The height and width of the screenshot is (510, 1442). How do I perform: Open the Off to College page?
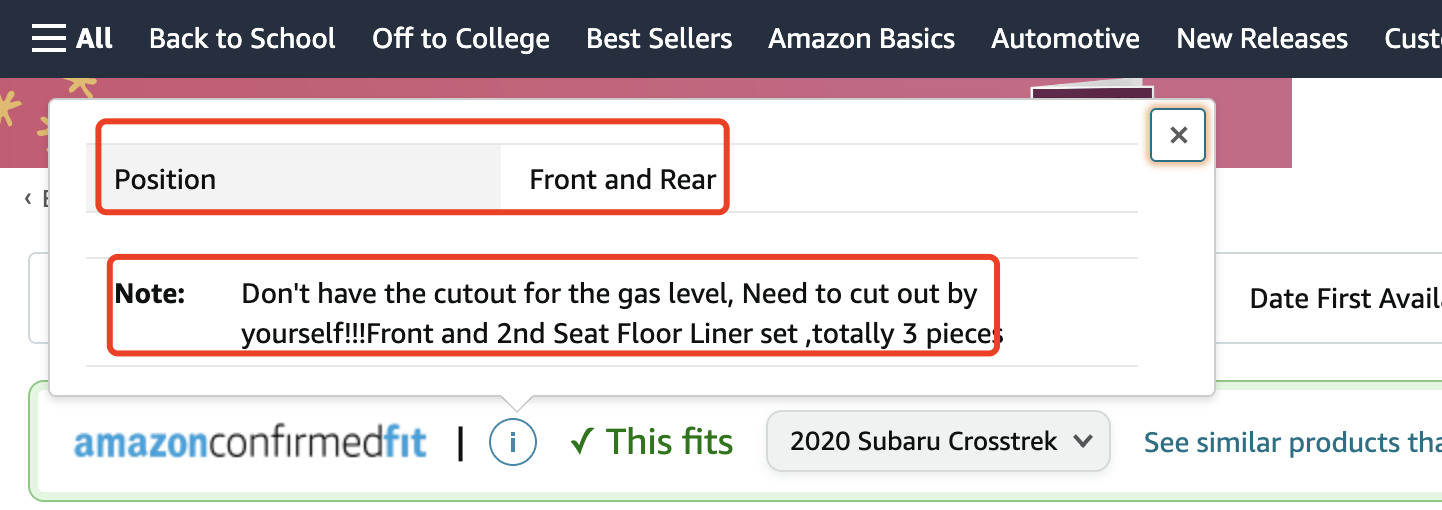pos(461,39)
